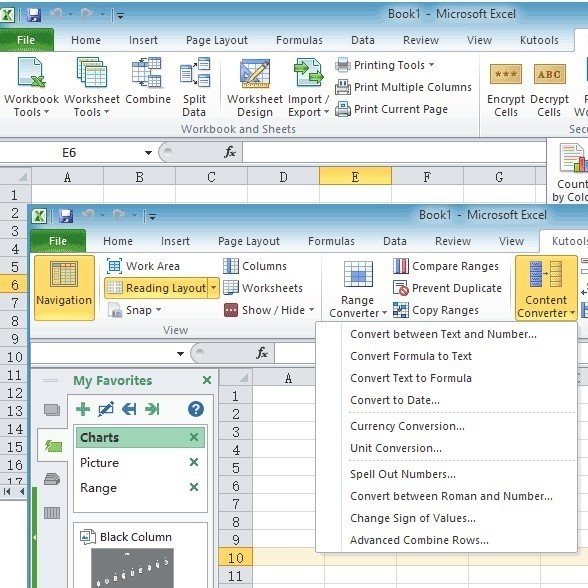Click the Content Converter dropdown button
The height and width of the screenshot is (588, 588).
click(x=546, y=288)
